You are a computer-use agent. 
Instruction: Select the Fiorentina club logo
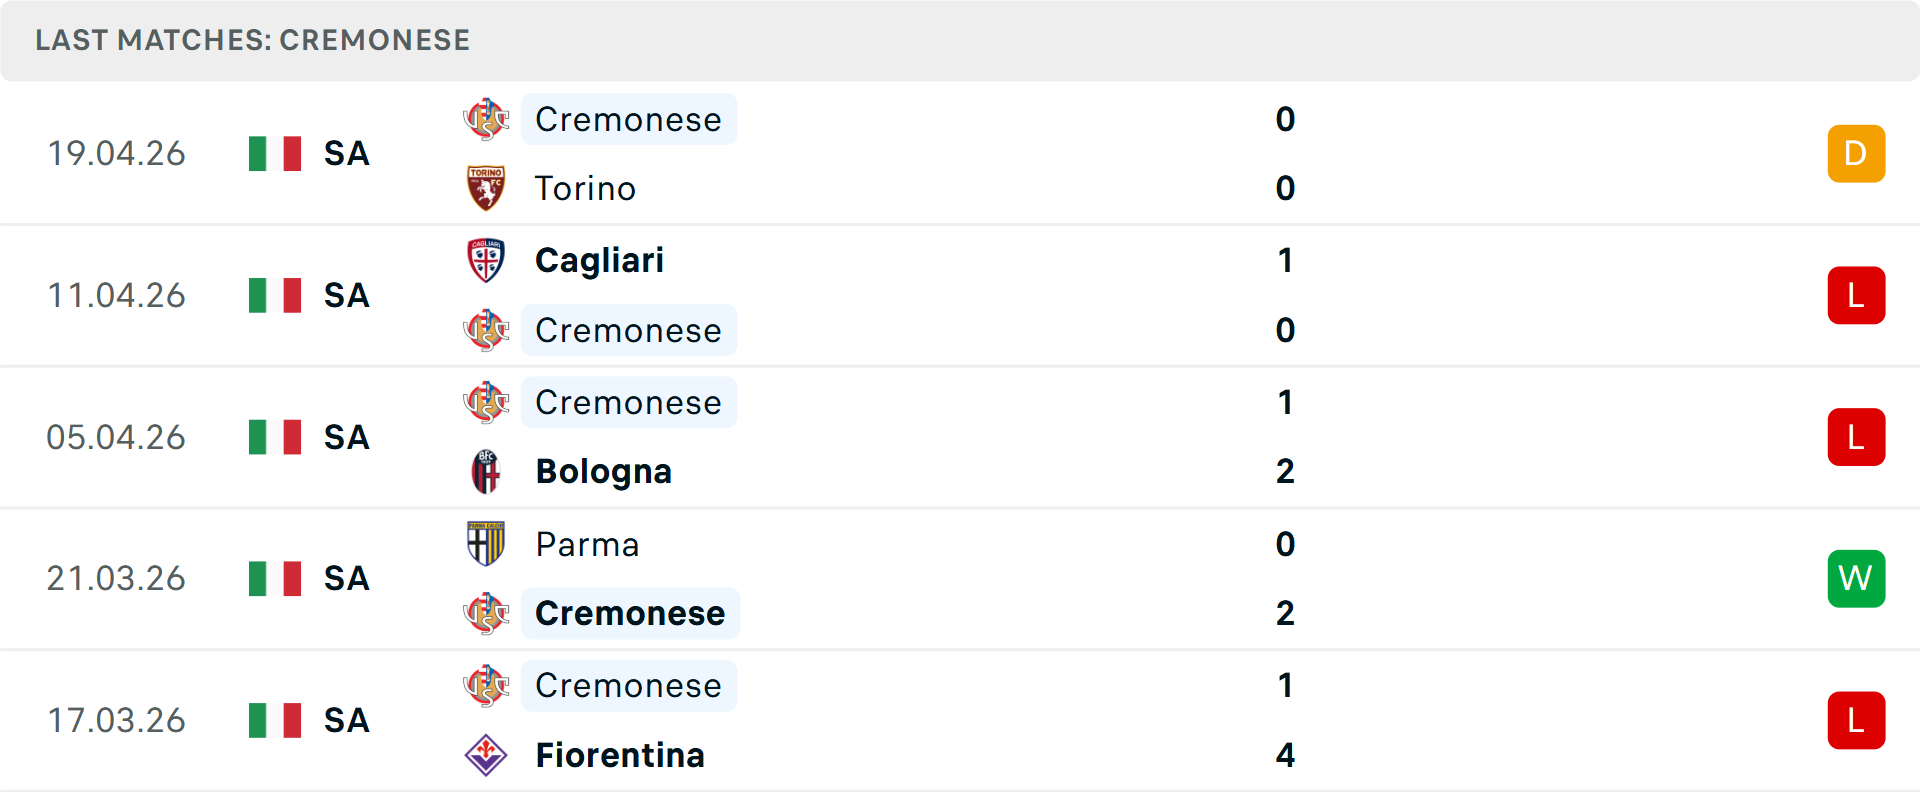click(x=486, y=755)
